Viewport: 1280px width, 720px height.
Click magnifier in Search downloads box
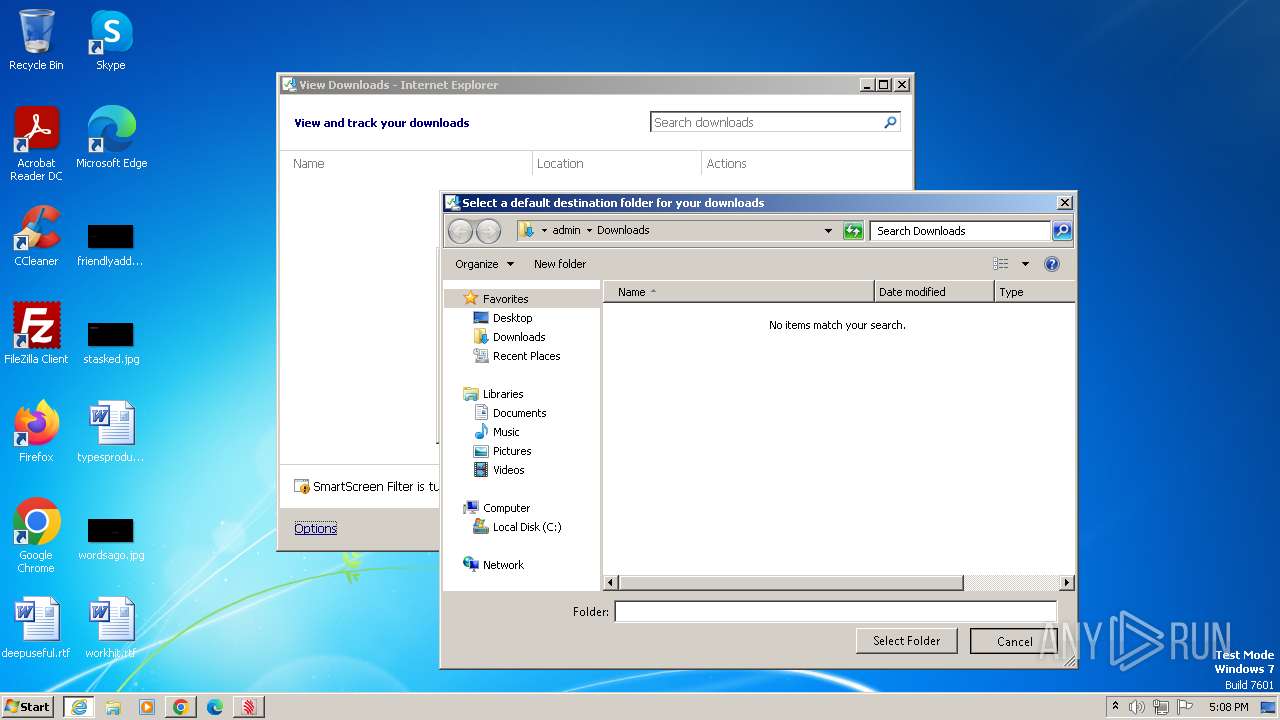coord(890,122)
